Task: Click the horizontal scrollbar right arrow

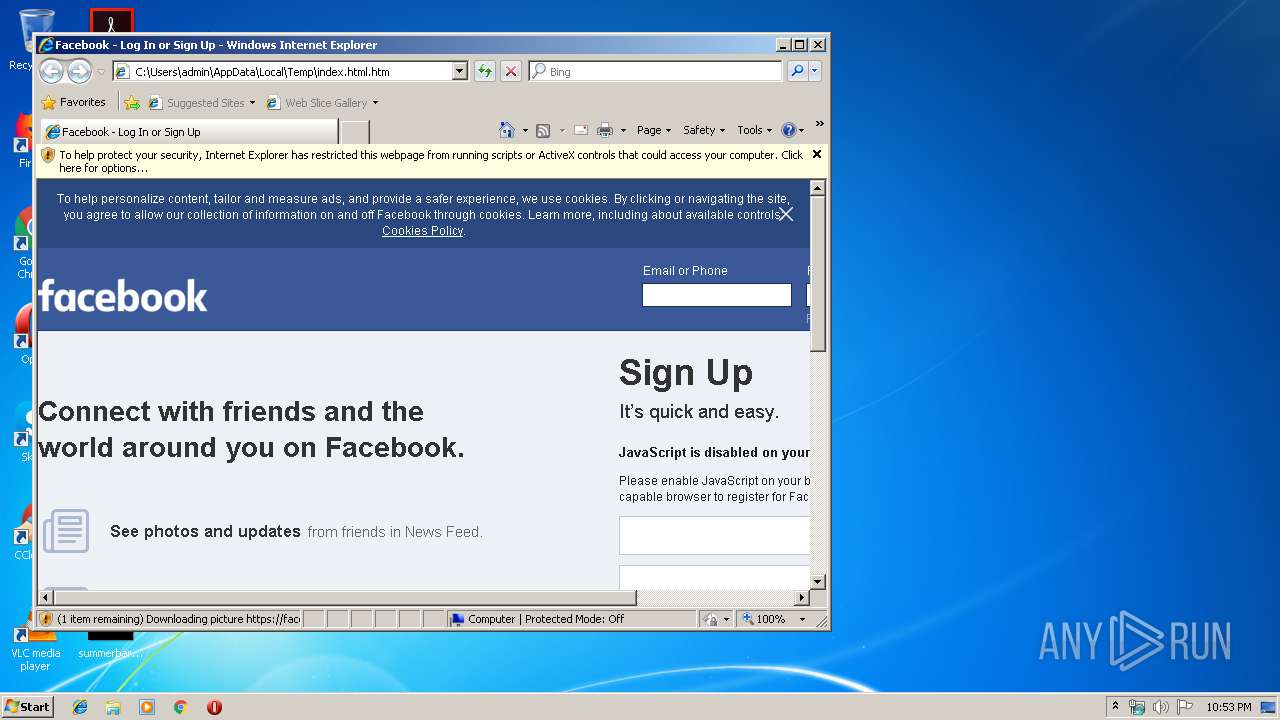Action: [801, 598]
